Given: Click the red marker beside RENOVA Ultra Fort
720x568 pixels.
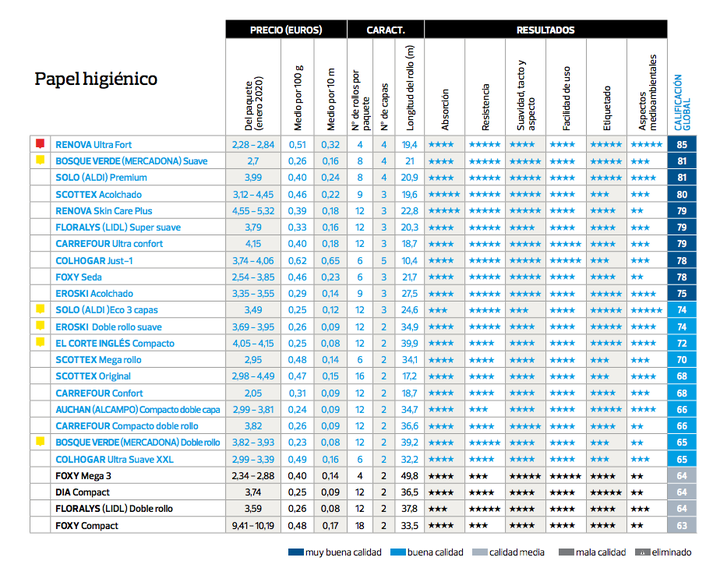Looking at the screenshot, I should pyautogui.click(x=40, y=144).
